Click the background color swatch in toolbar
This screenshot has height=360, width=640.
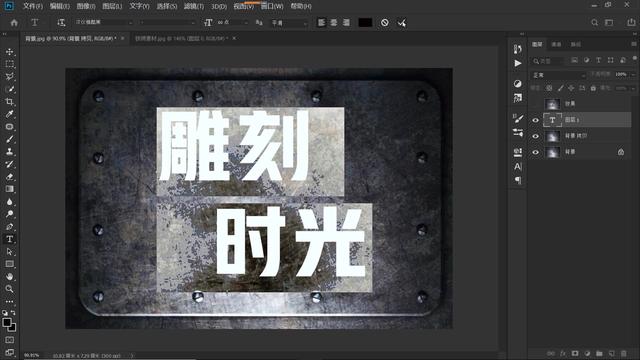pos(13,327)
